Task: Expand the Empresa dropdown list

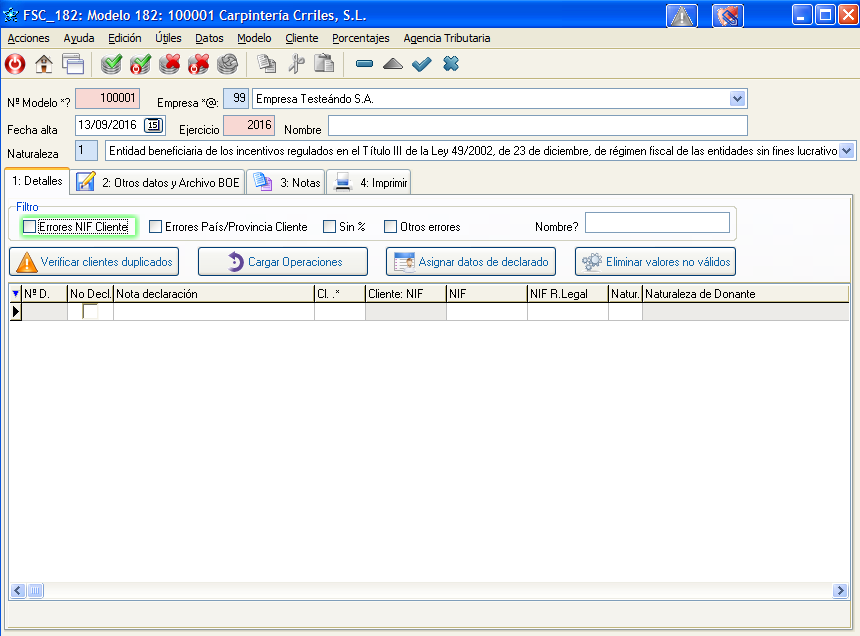Action: (x=738, y=98)
